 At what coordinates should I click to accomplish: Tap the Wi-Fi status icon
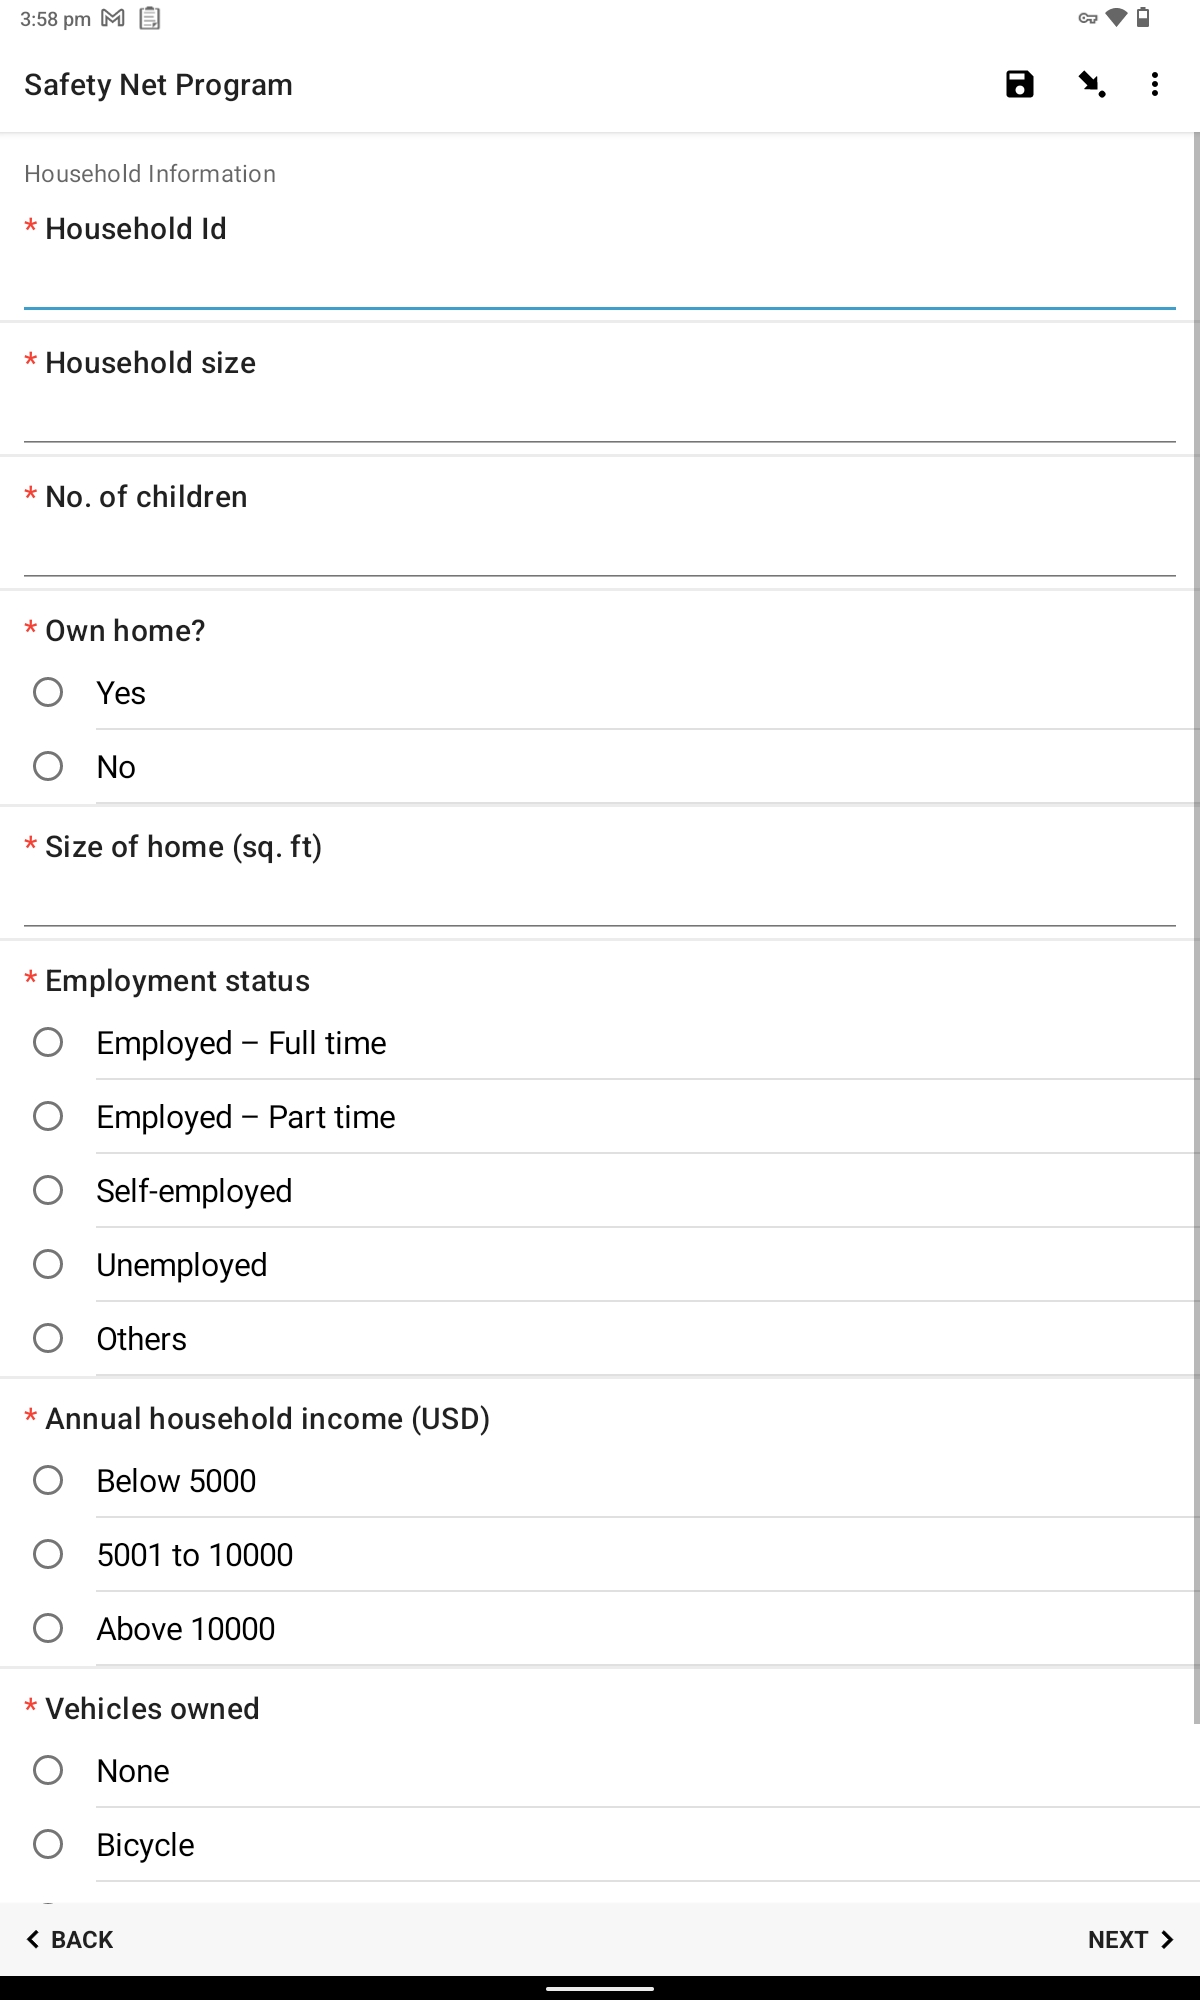[x=1116, y=19]
